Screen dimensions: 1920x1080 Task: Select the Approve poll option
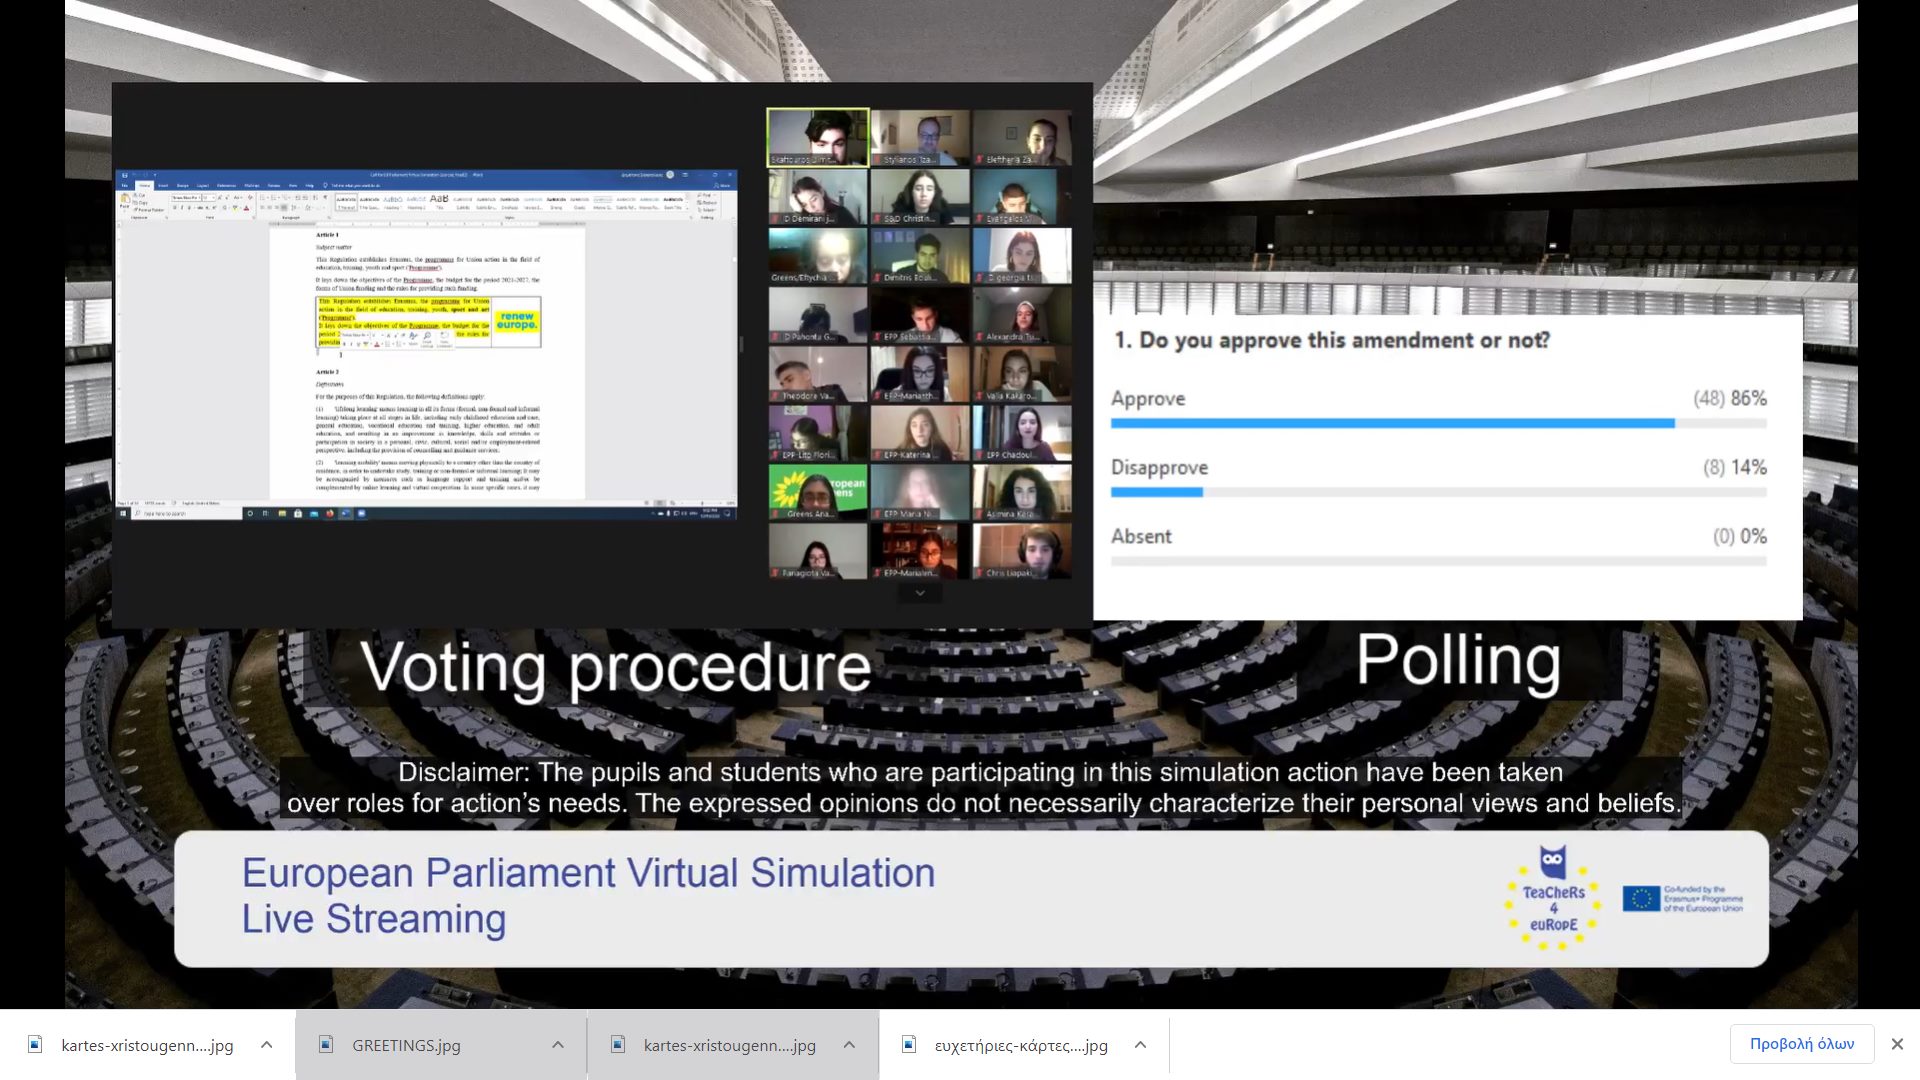(x=1148, y=399)
